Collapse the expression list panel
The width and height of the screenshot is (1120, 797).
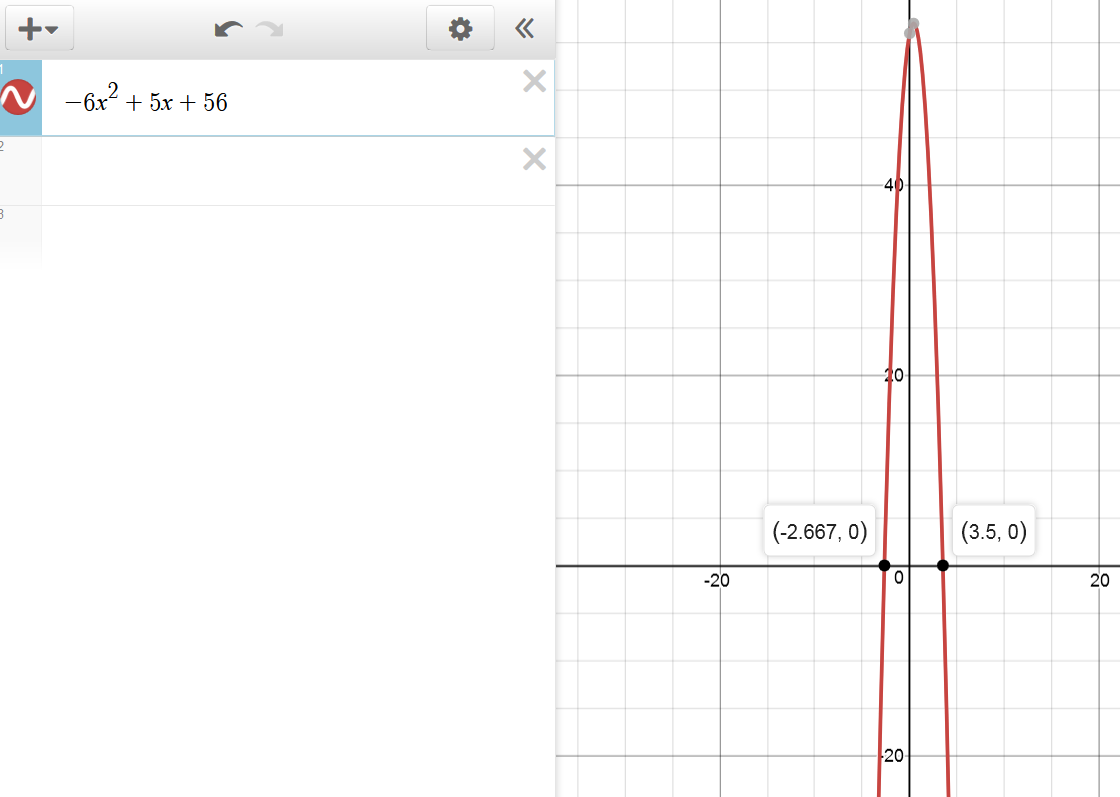(524, 29)
